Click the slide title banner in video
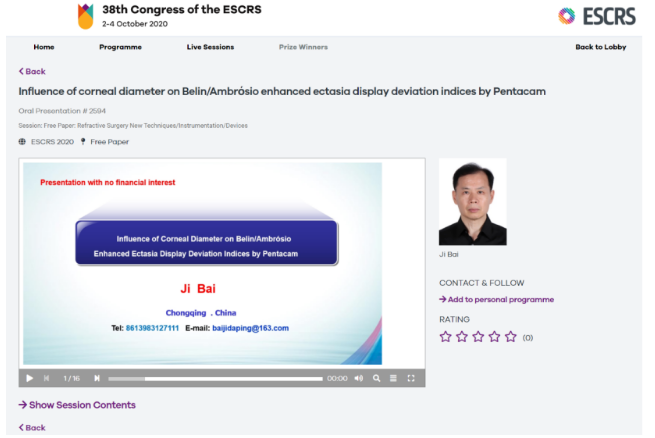 (x=206, y=243)
